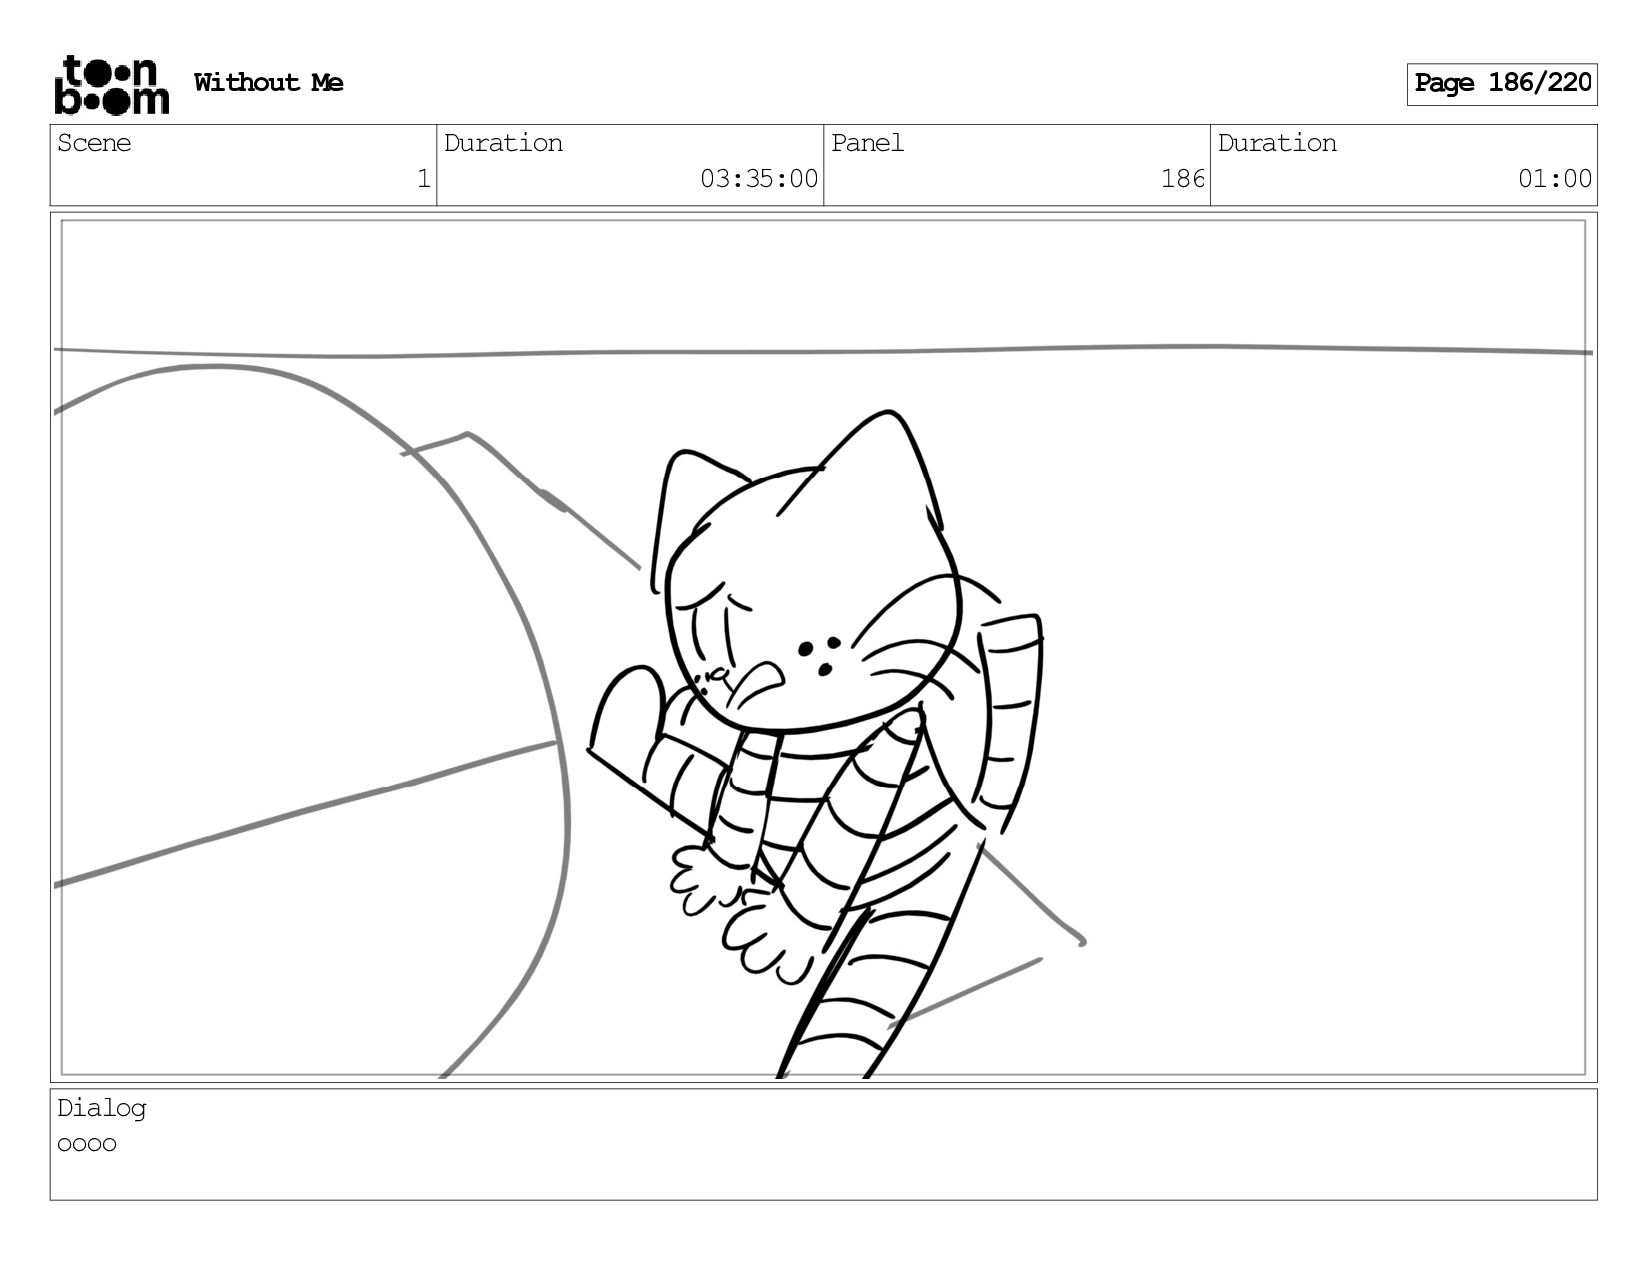Click the panel duration value '01:00'
Viewport: 1650px width, 1275px height.
(1555, 179)
